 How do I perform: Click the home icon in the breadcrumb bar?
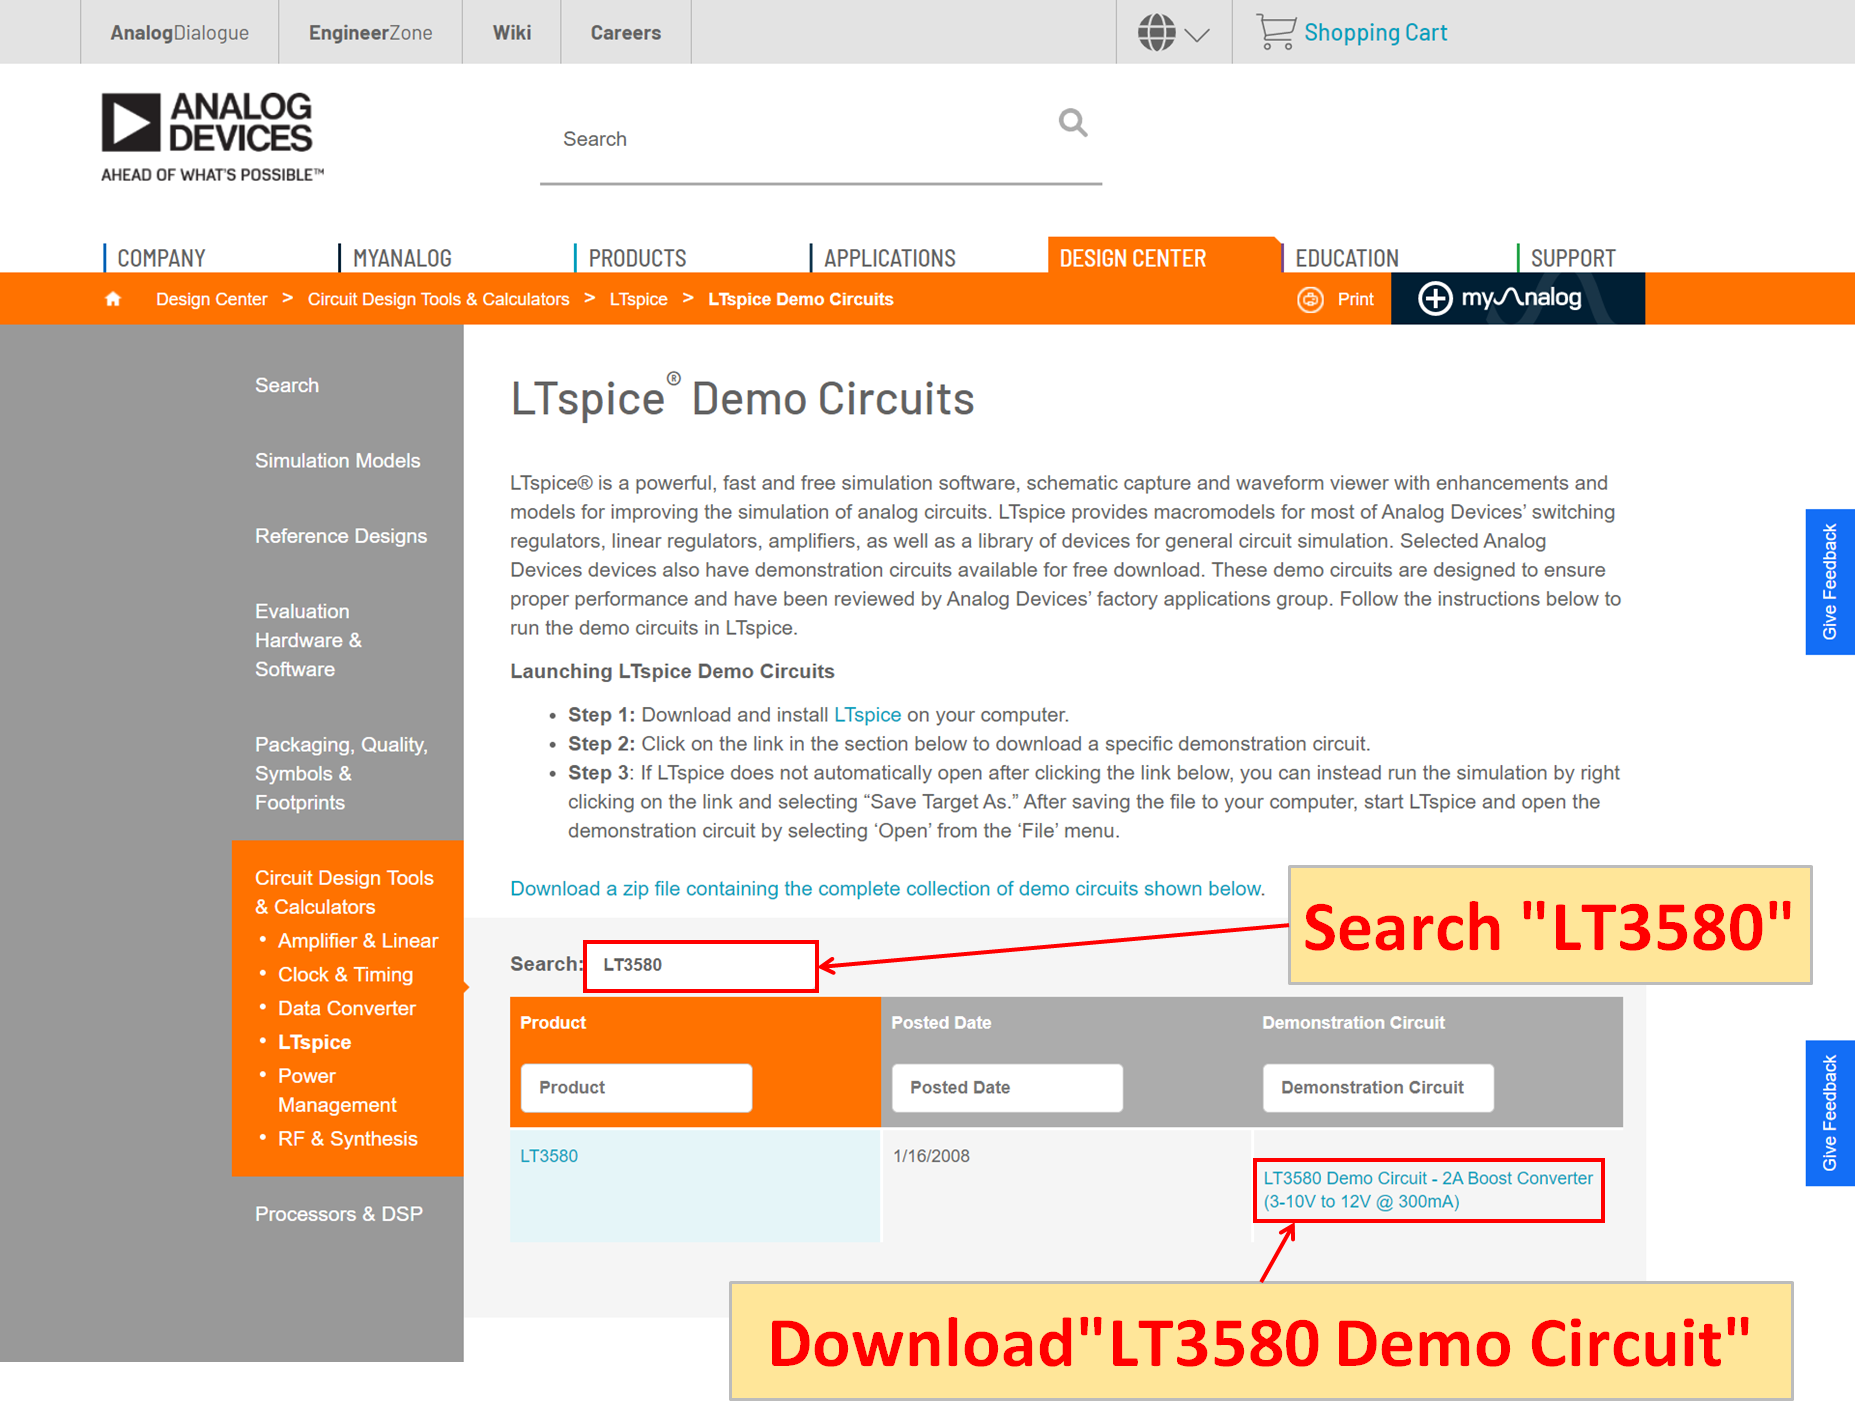point(113,298)
